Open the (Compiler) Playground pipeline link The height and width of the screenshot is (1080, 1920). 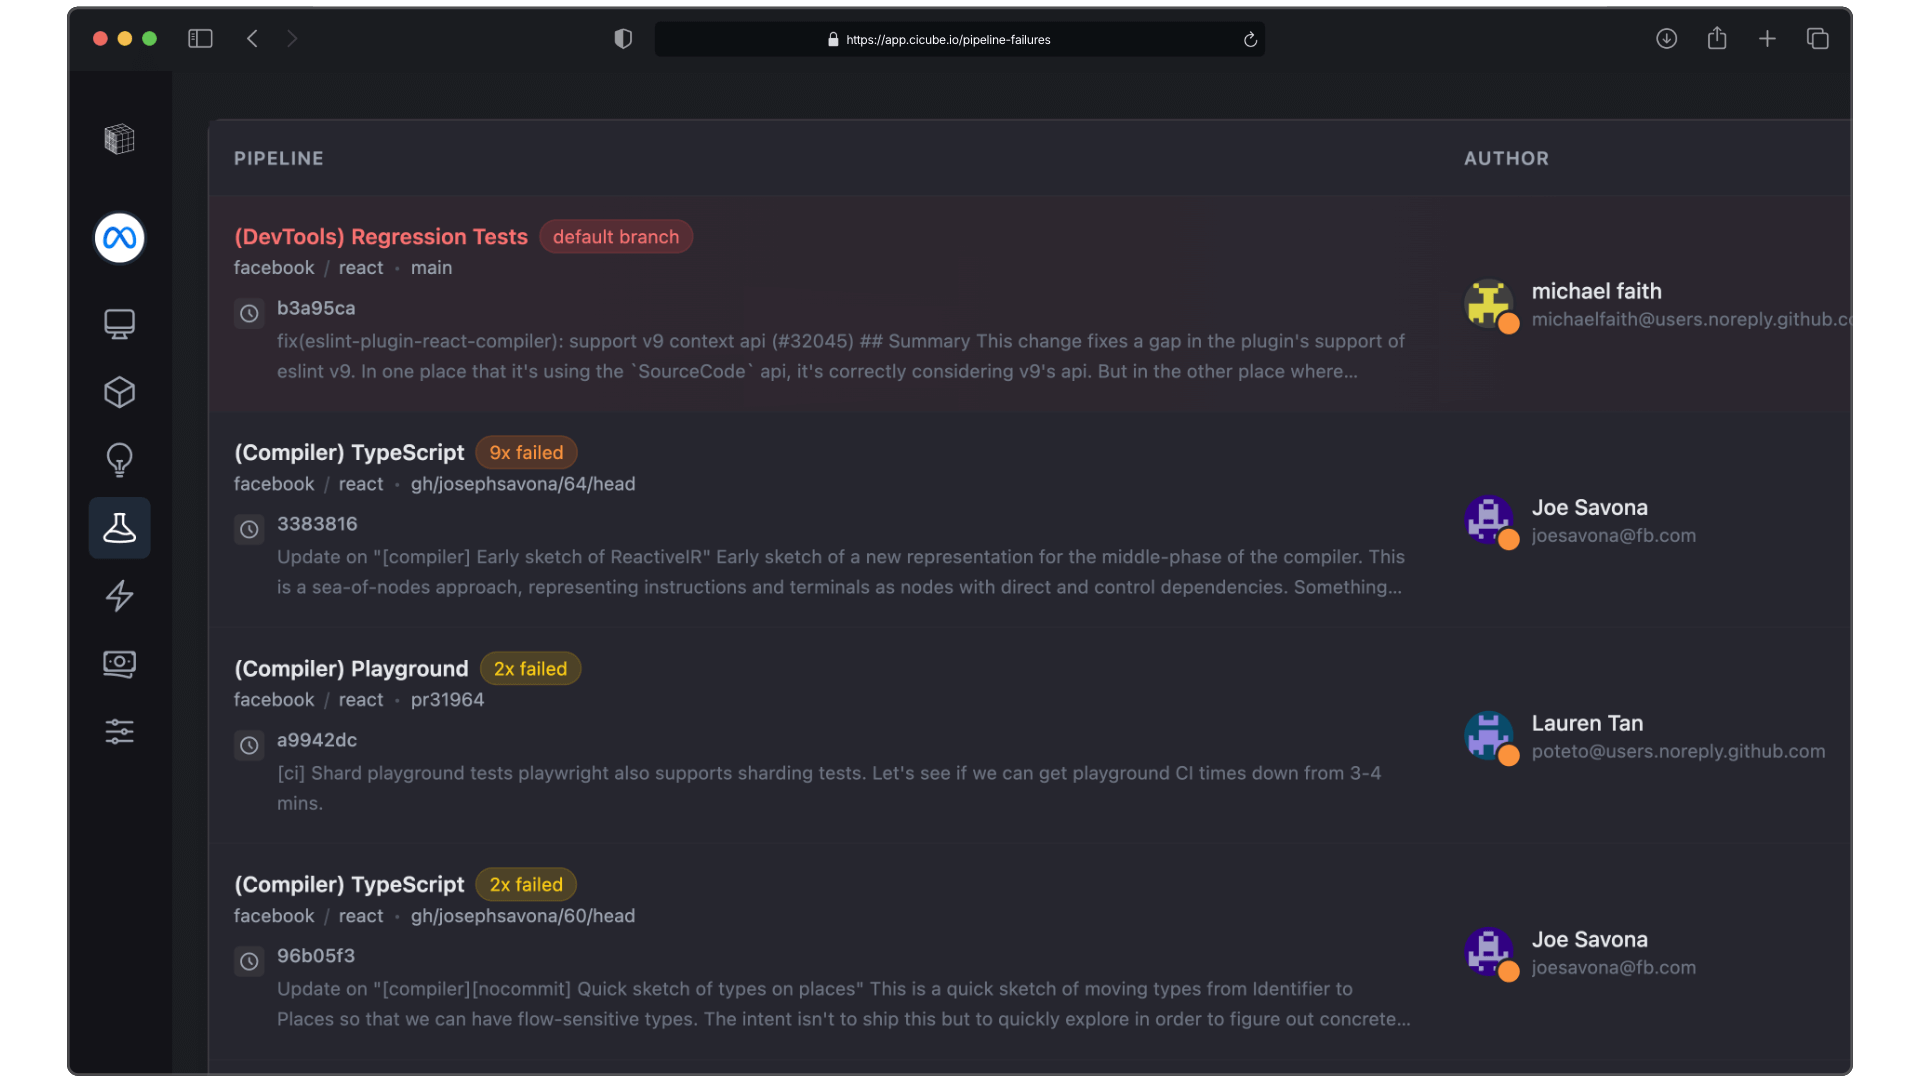pyautogui.click(x=351, y=669)
